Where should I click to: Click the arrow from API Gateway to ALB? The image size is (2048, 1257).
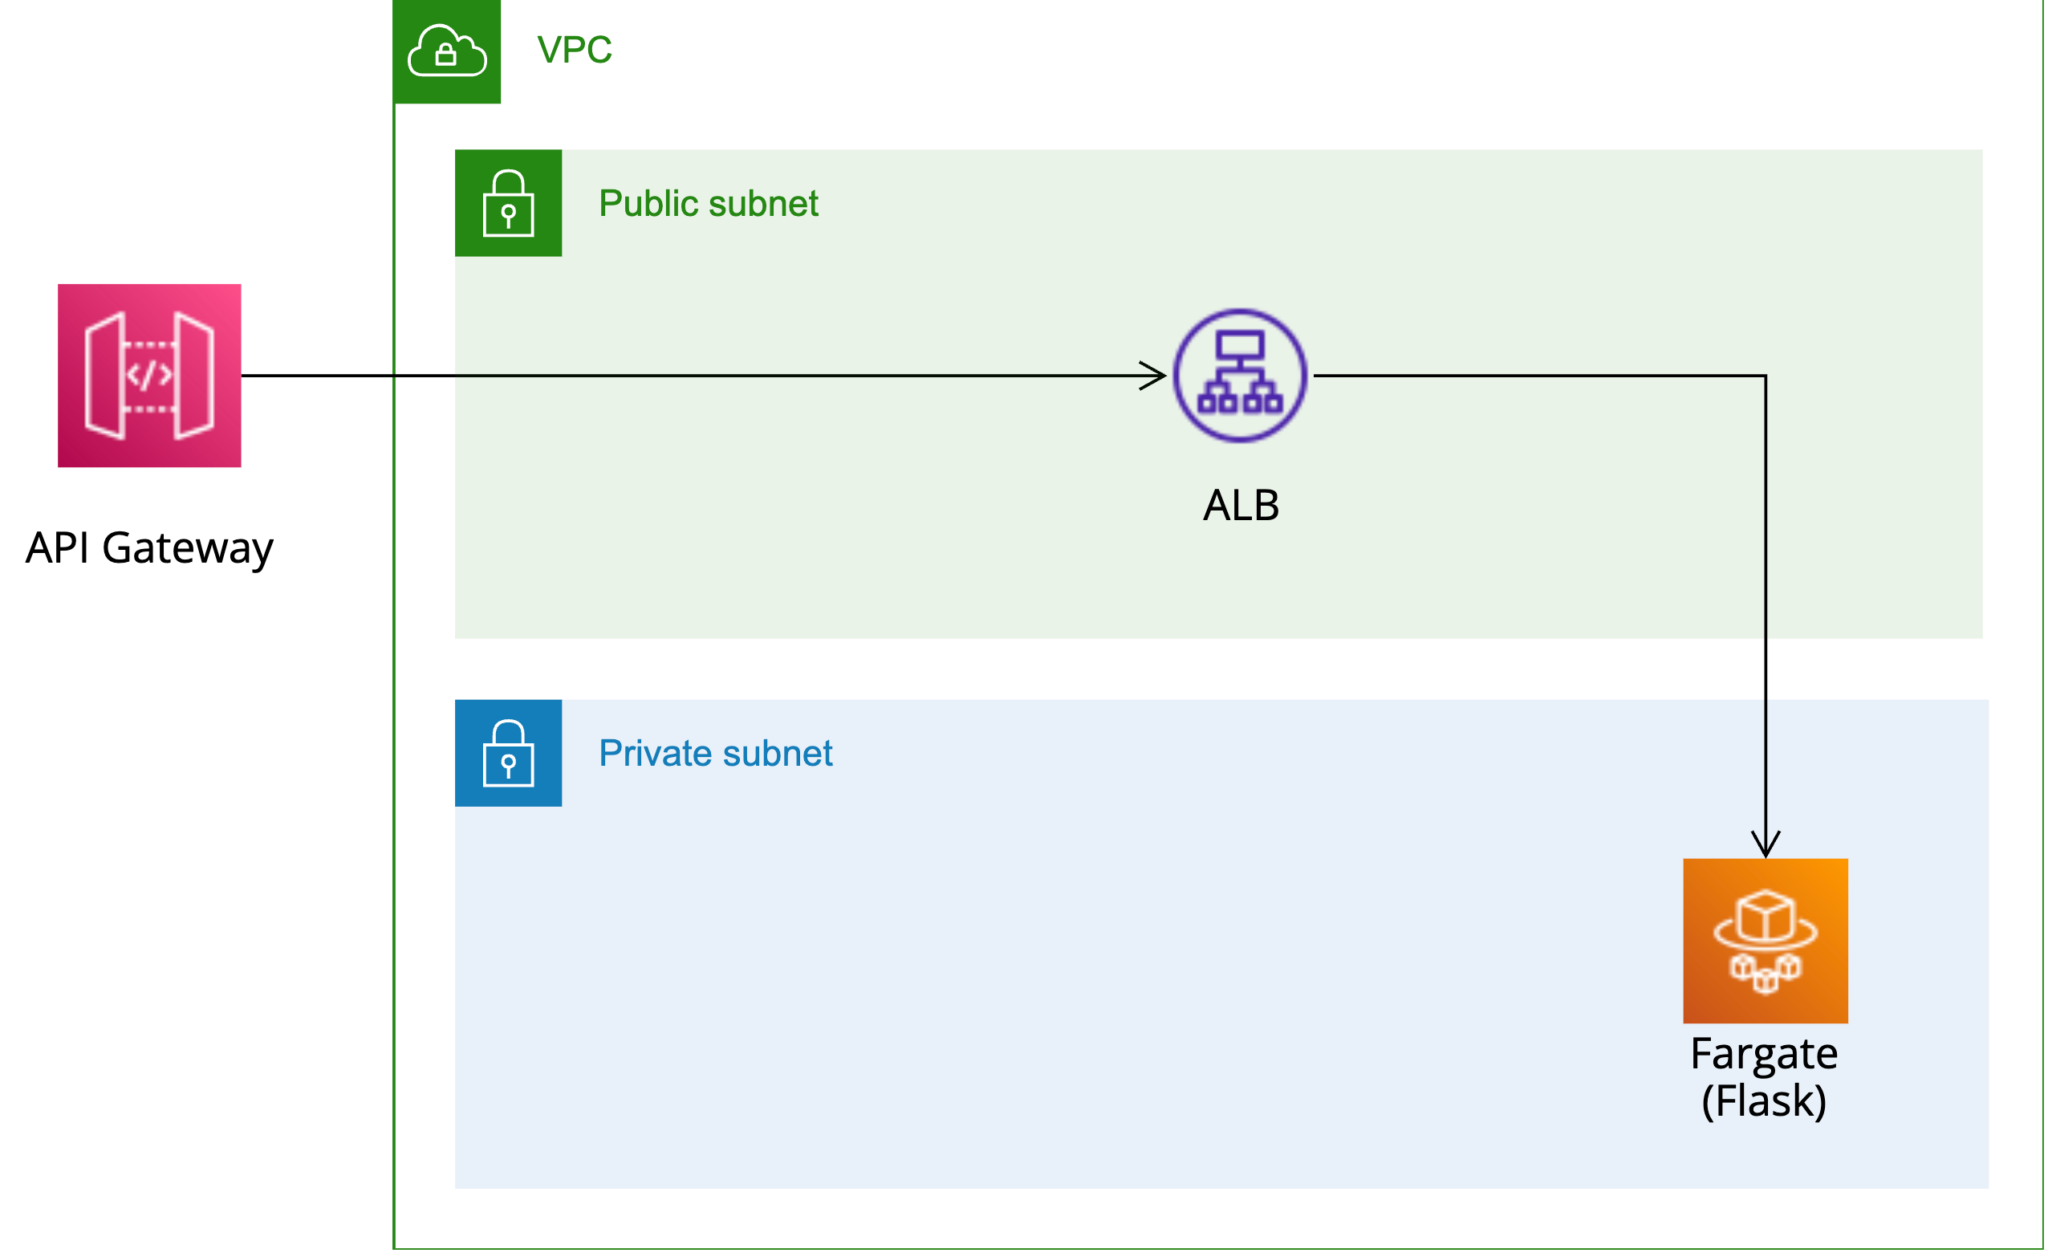tap(700, 375)
